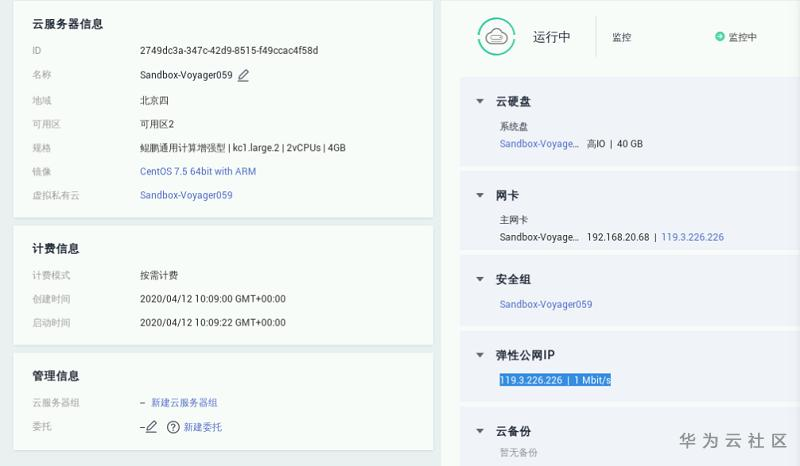800x466 pixels.
Task: Click the availability zone value 可用区2
Action: click(157, 124)
